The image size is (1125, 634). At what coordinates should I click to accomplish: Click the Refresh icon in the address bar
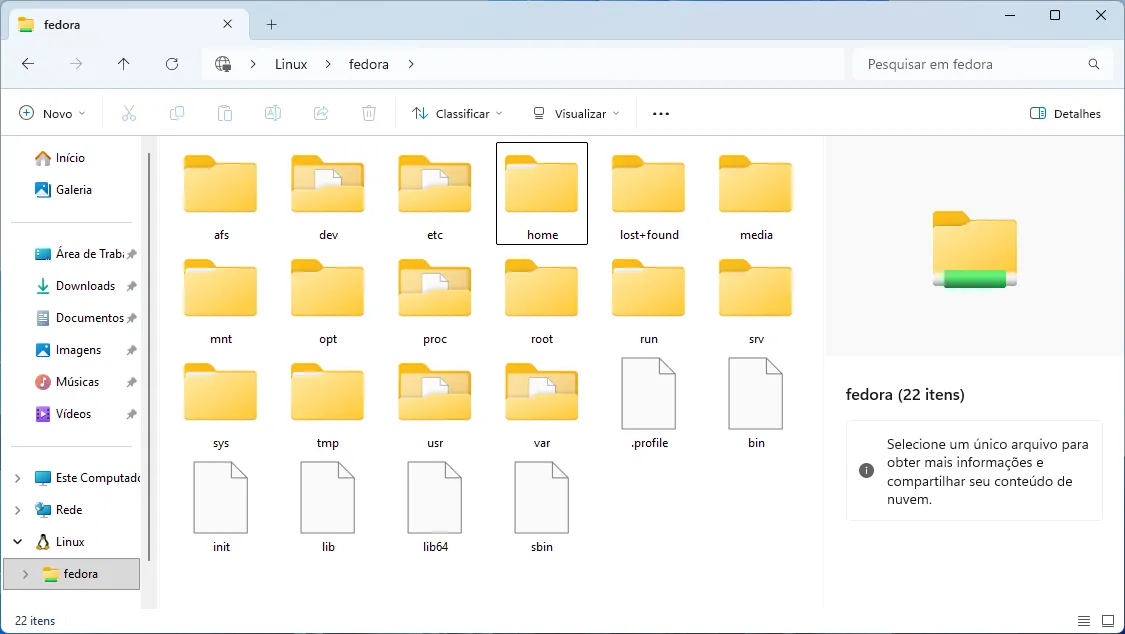171,63
